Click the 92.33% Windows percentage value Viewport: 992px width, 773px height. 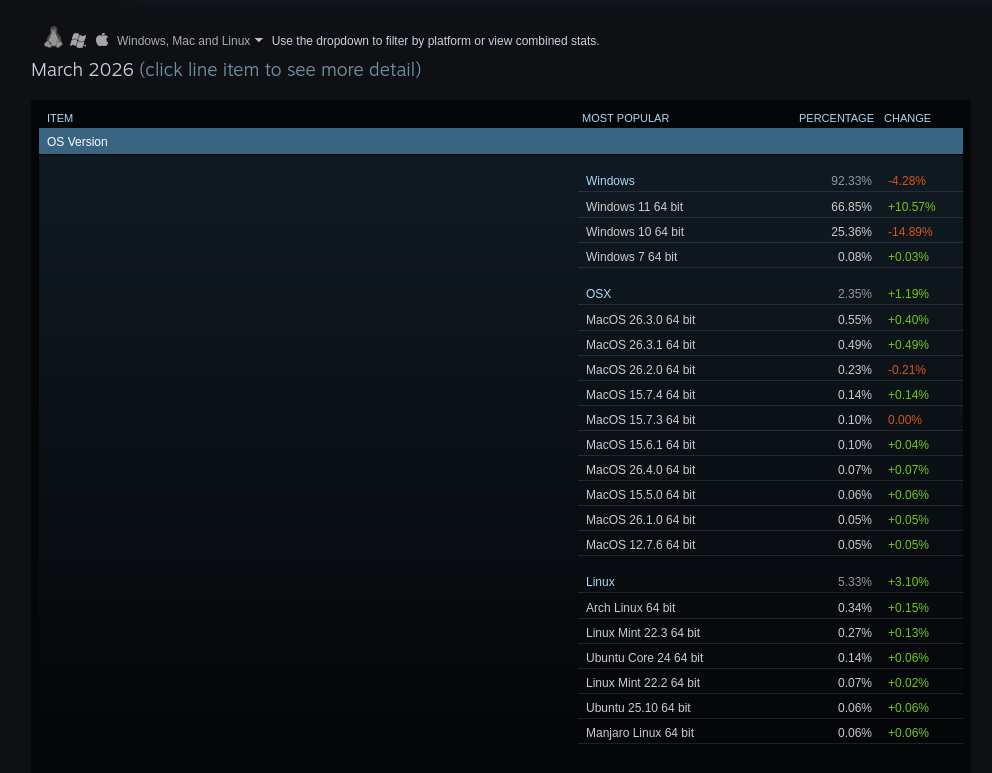tap(851, 181)
